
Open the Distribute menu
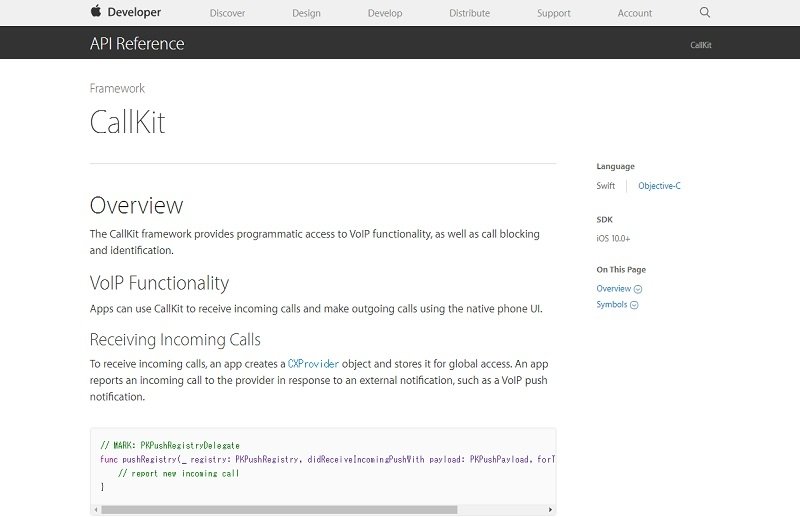point(469,13)
